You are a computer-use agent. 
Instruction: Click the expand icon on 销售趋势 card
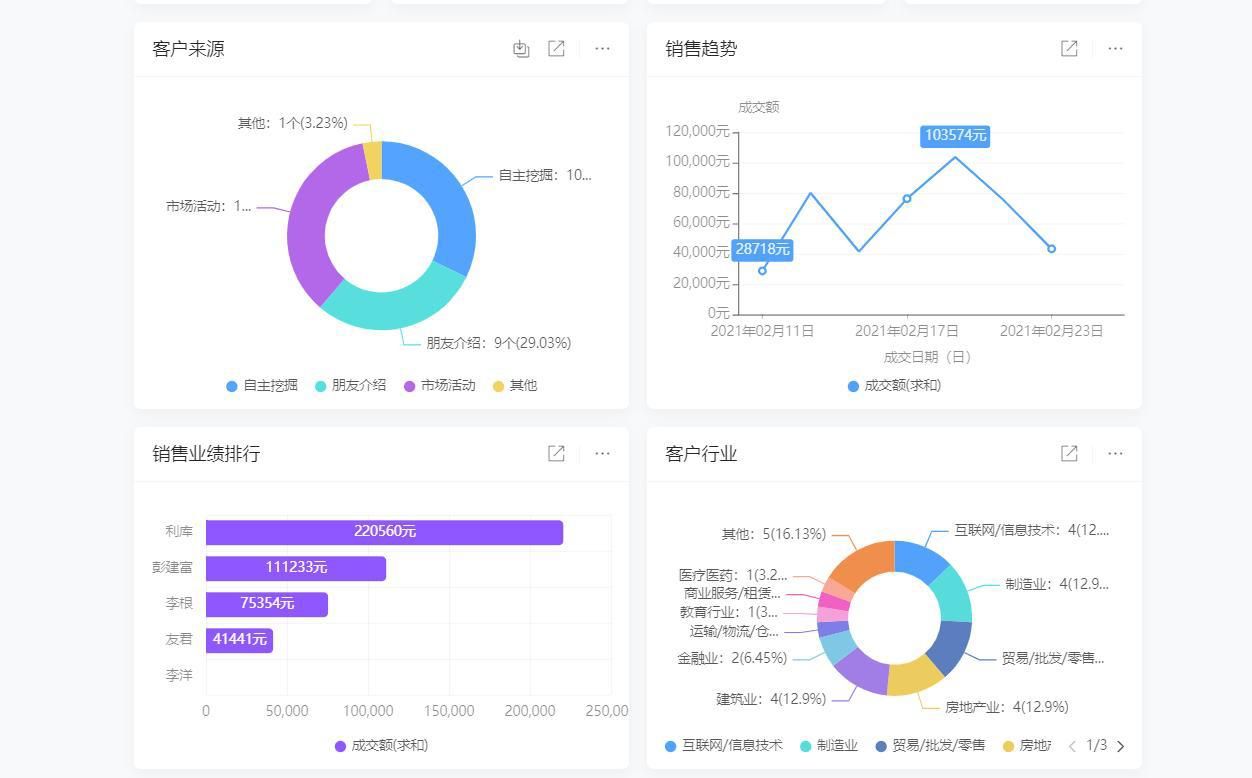1069,48
